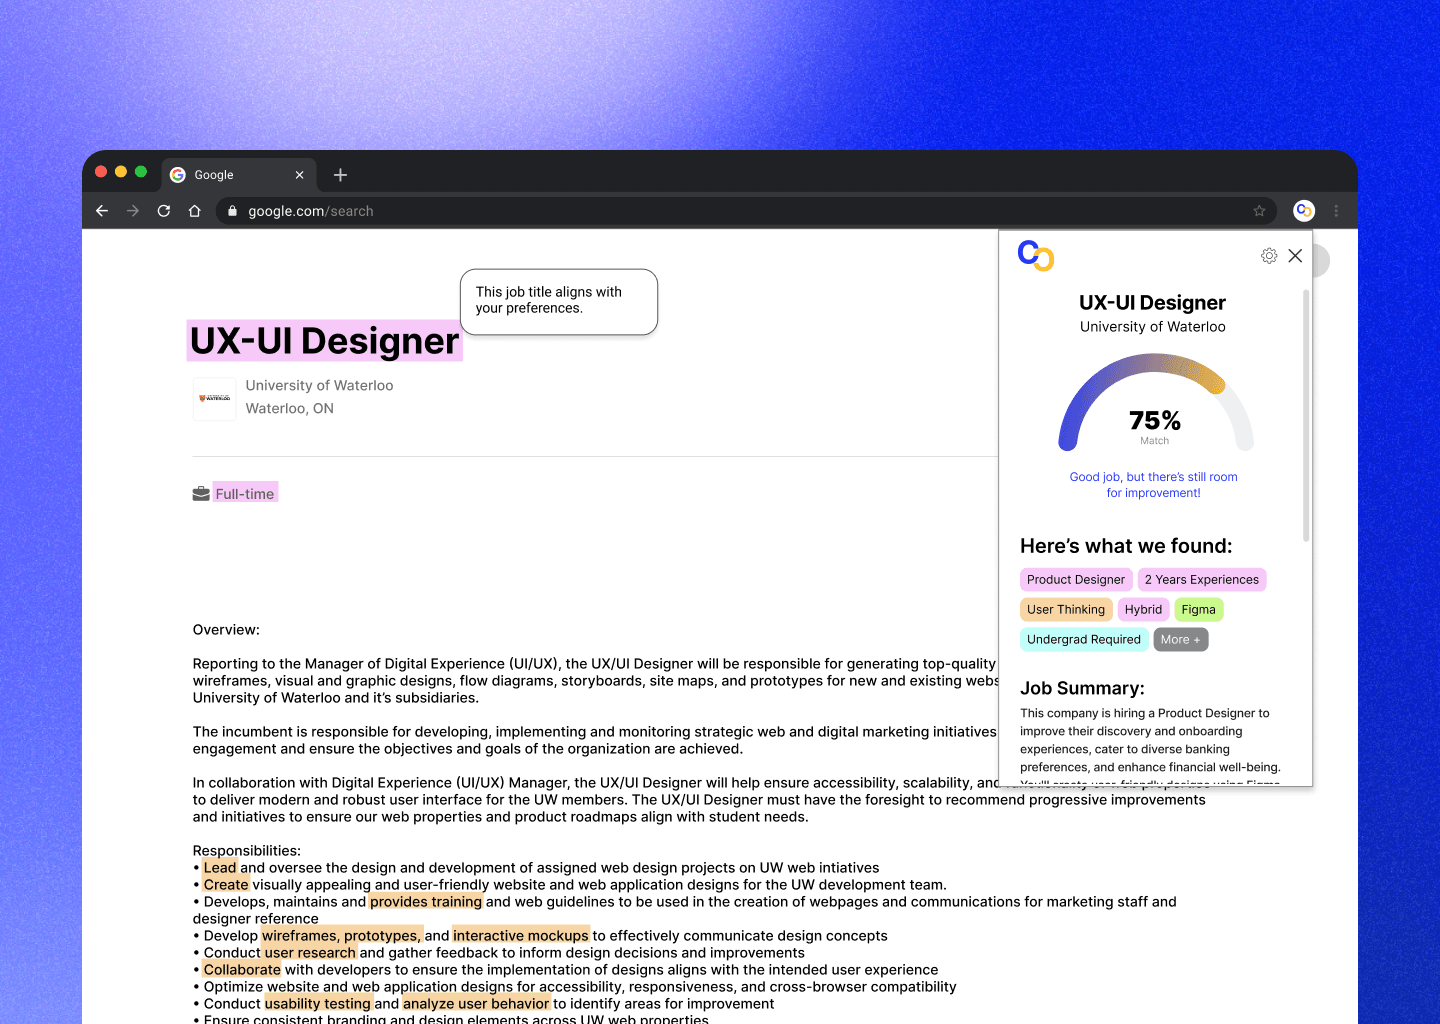Click the Here's what we found: heading
Image resolution: width=1440 pixels, height=1024 pixels.
click(x=1126, y=546)
